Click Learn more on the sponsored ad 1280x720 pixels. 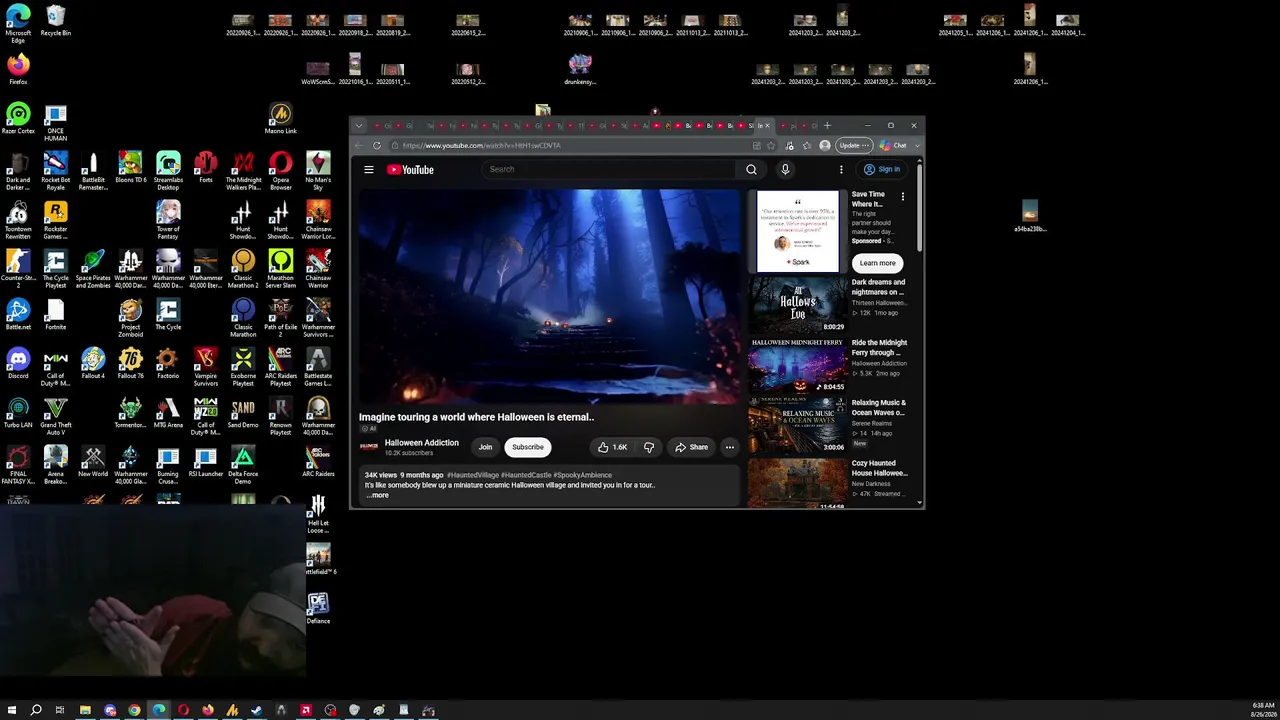click(877, 263)
